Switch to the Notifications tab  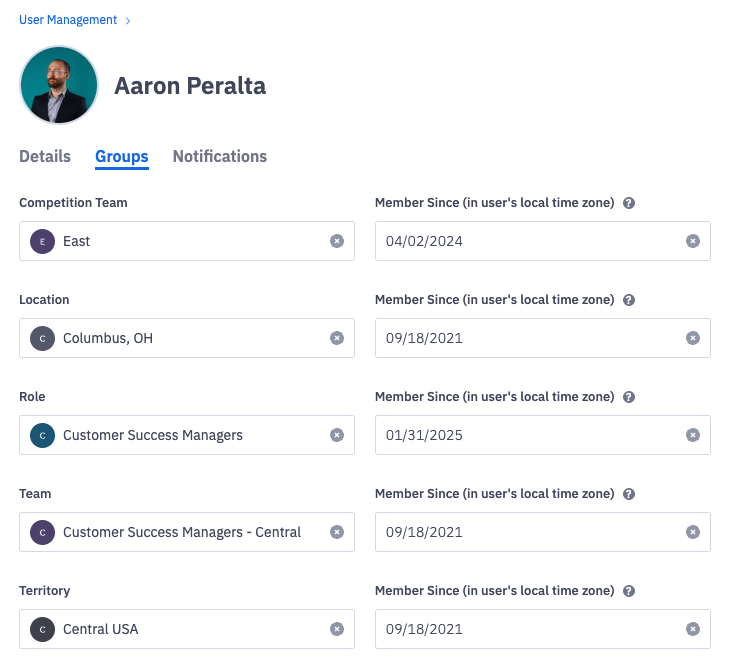pos(220,156)
